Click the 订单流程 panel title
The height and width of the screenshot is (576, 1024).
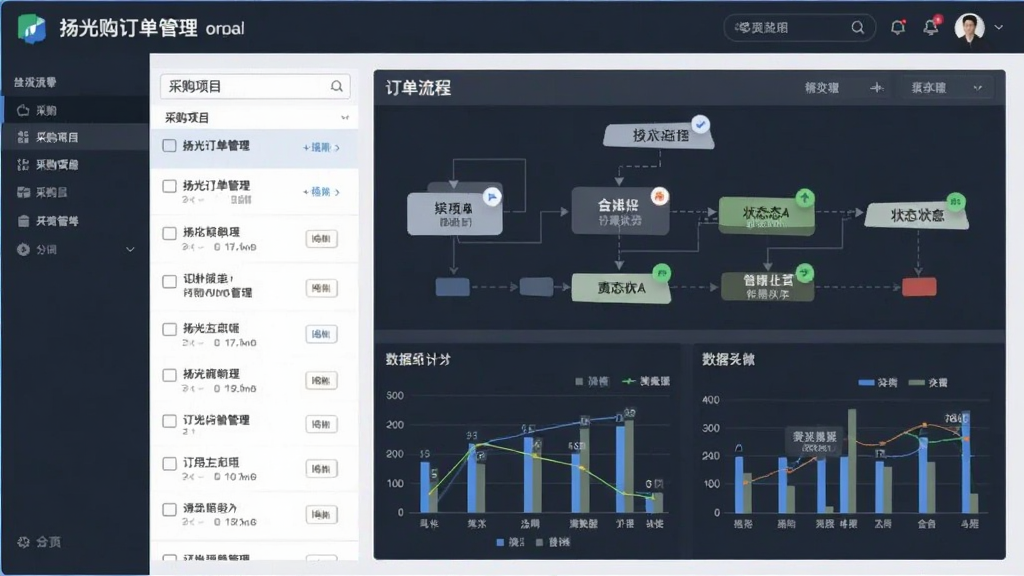[x=418, y=88]
